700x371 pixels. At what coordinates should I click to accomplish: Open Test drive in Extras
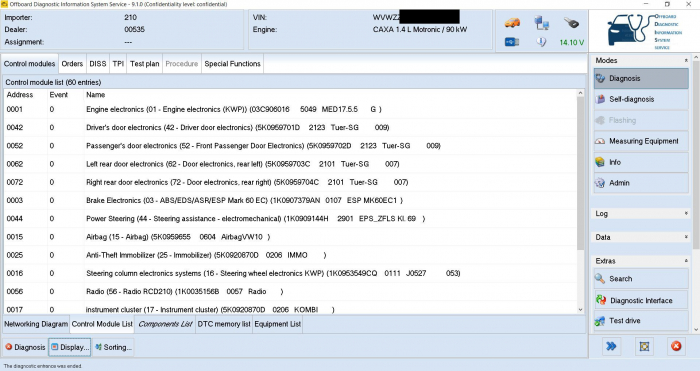(641, 321)
